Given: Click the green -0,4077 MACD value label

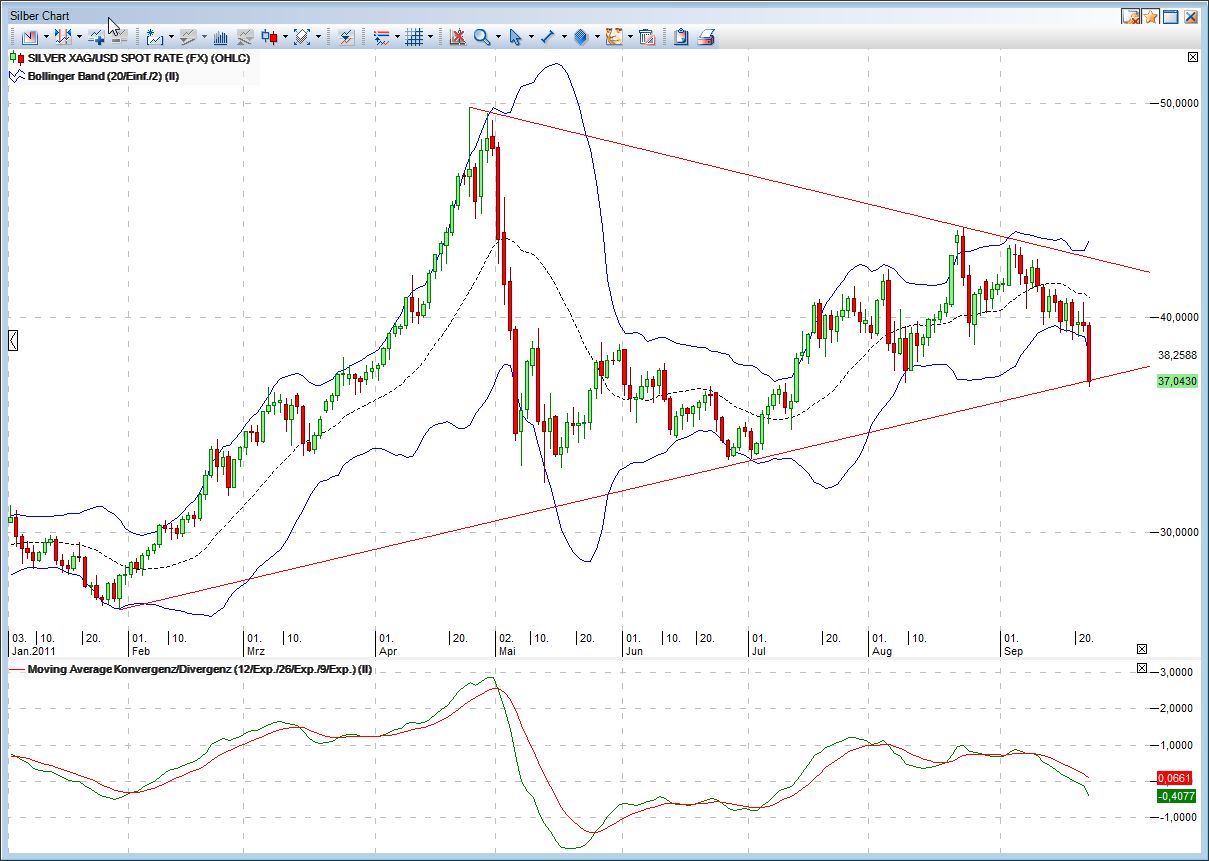Looking at the screenshot, I should pos(1174,796).
